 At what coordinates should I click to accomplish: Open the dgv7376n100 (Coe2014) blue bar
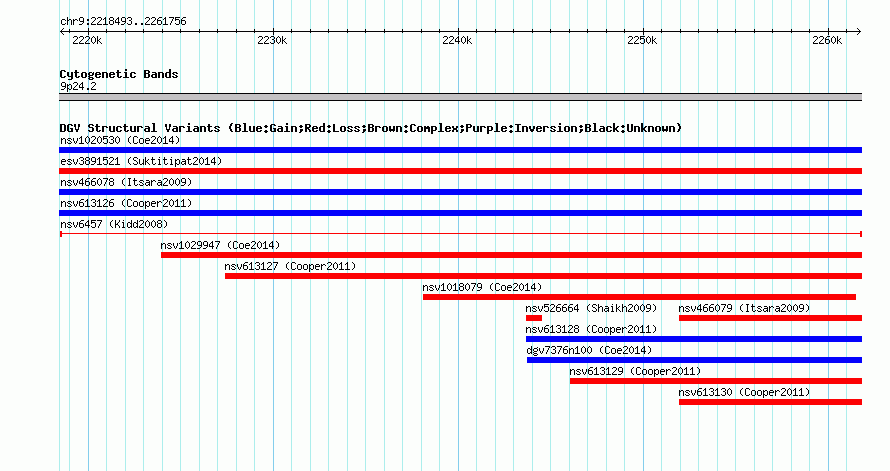[694, 360]
